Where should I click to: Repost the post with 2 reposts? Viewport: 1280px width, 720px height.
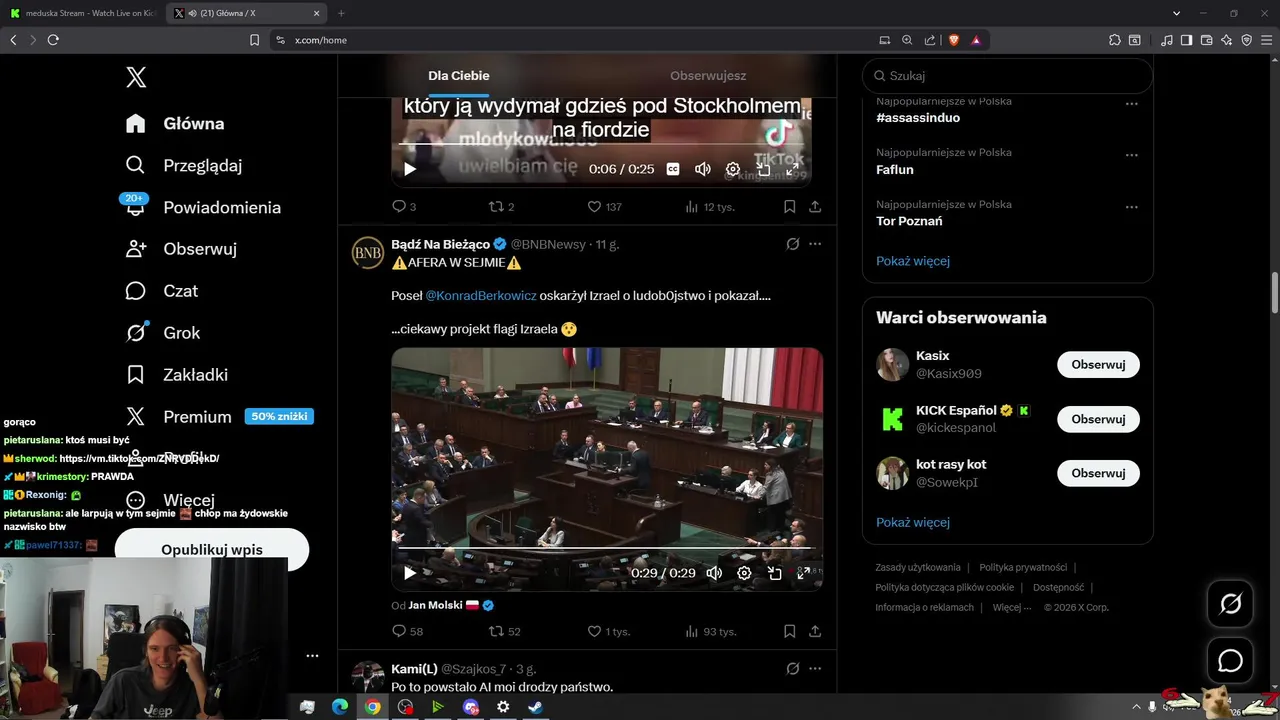point(501,207)
